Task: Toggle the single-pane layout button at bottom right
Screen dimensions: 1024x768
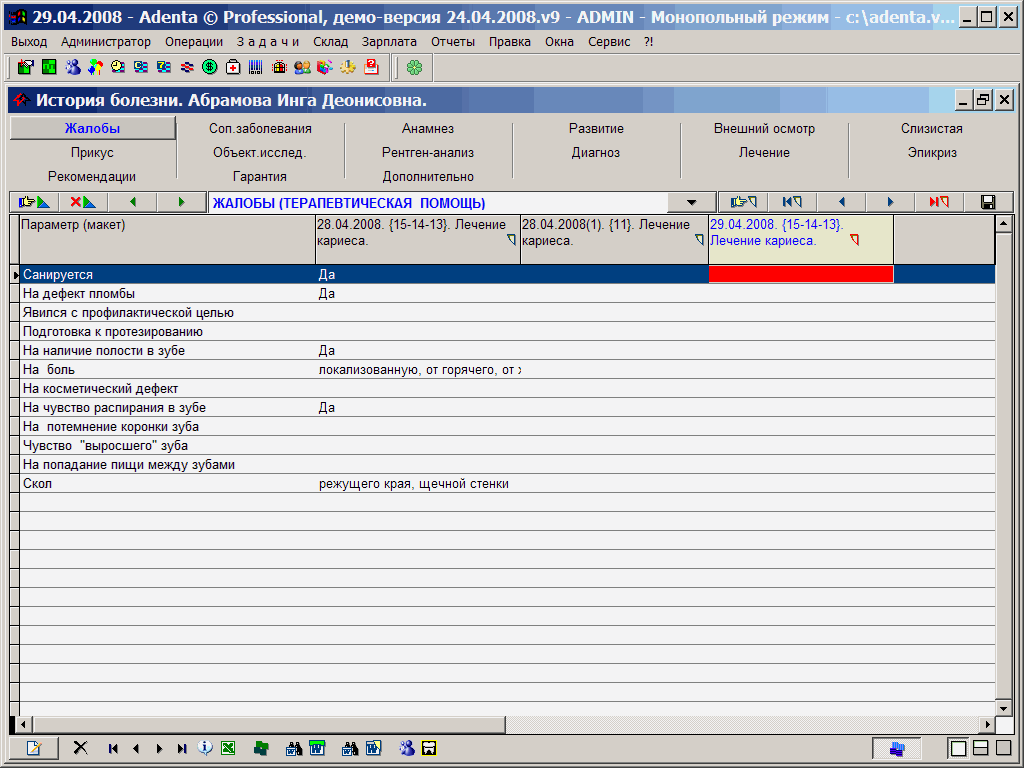Action: (x=958, y=748)
